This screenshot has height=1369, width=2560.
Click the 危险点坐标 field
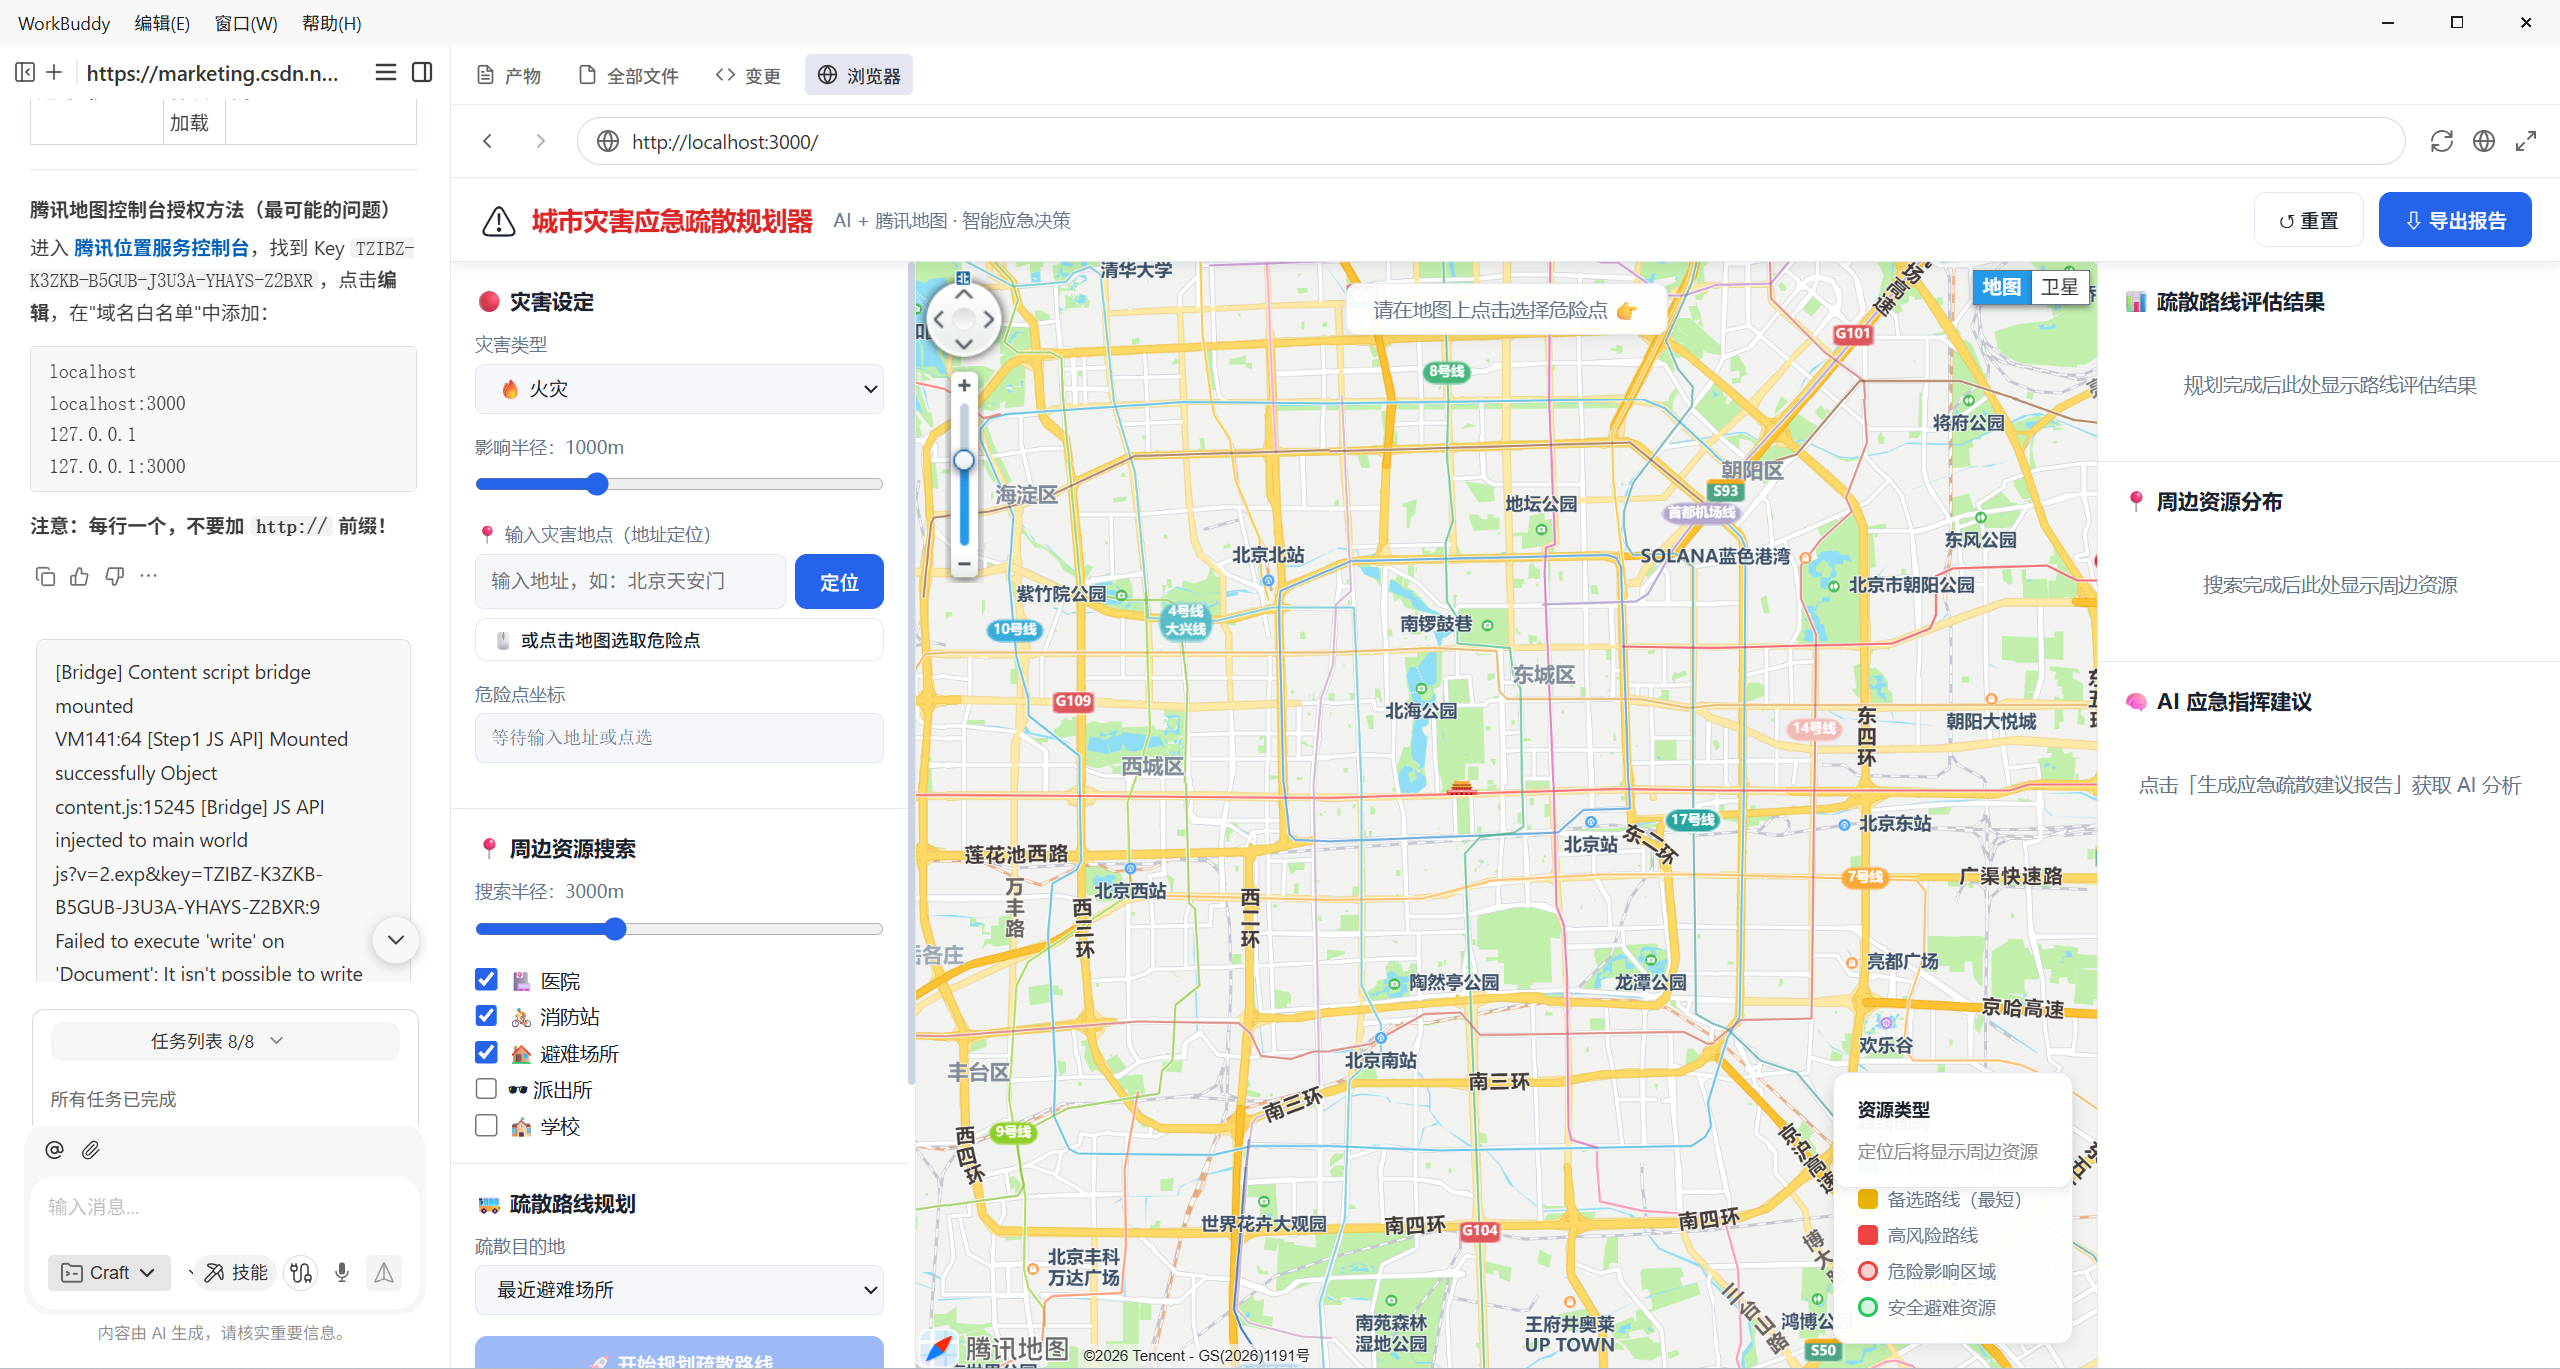click(679, 738)
